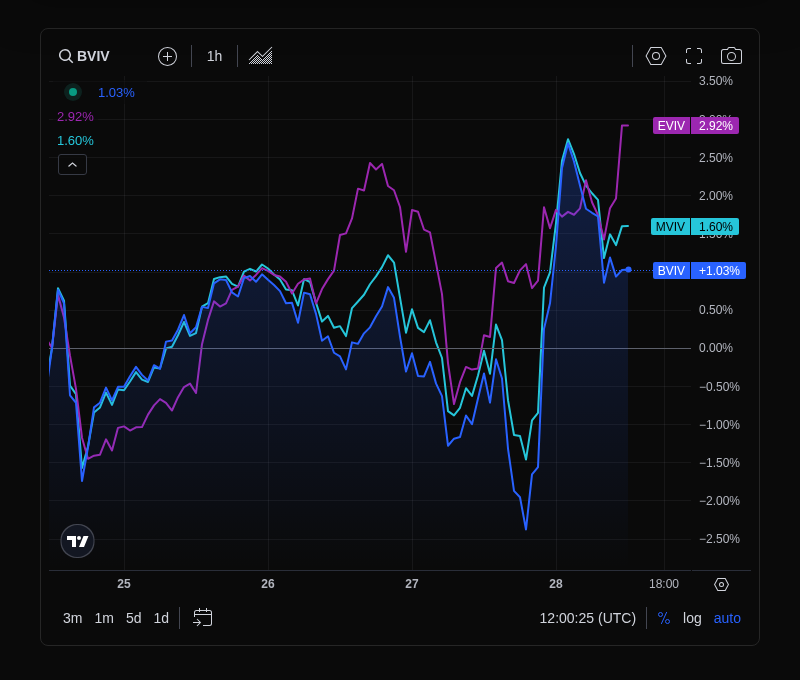Open chart settings hexagon icon in top toolbar
800x680 pixels.
tap(656, 56)
